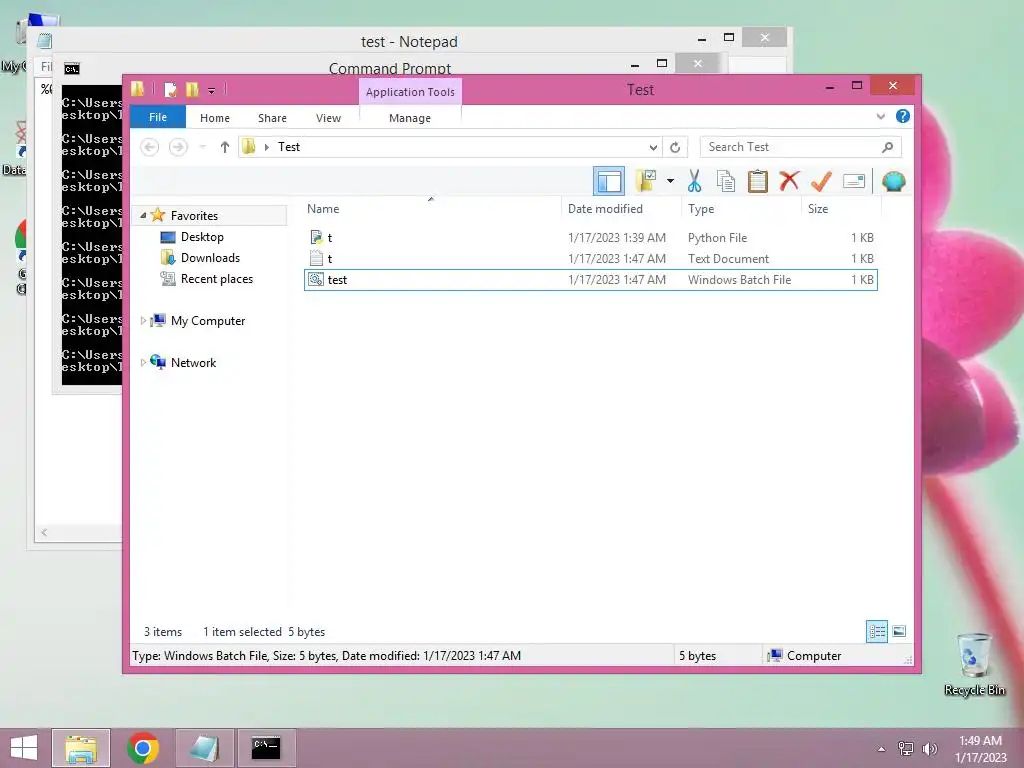This screenshot has height=768, width=1024.
Task: Launch Google Chrome from the taskbar
Action: (143, 748)
